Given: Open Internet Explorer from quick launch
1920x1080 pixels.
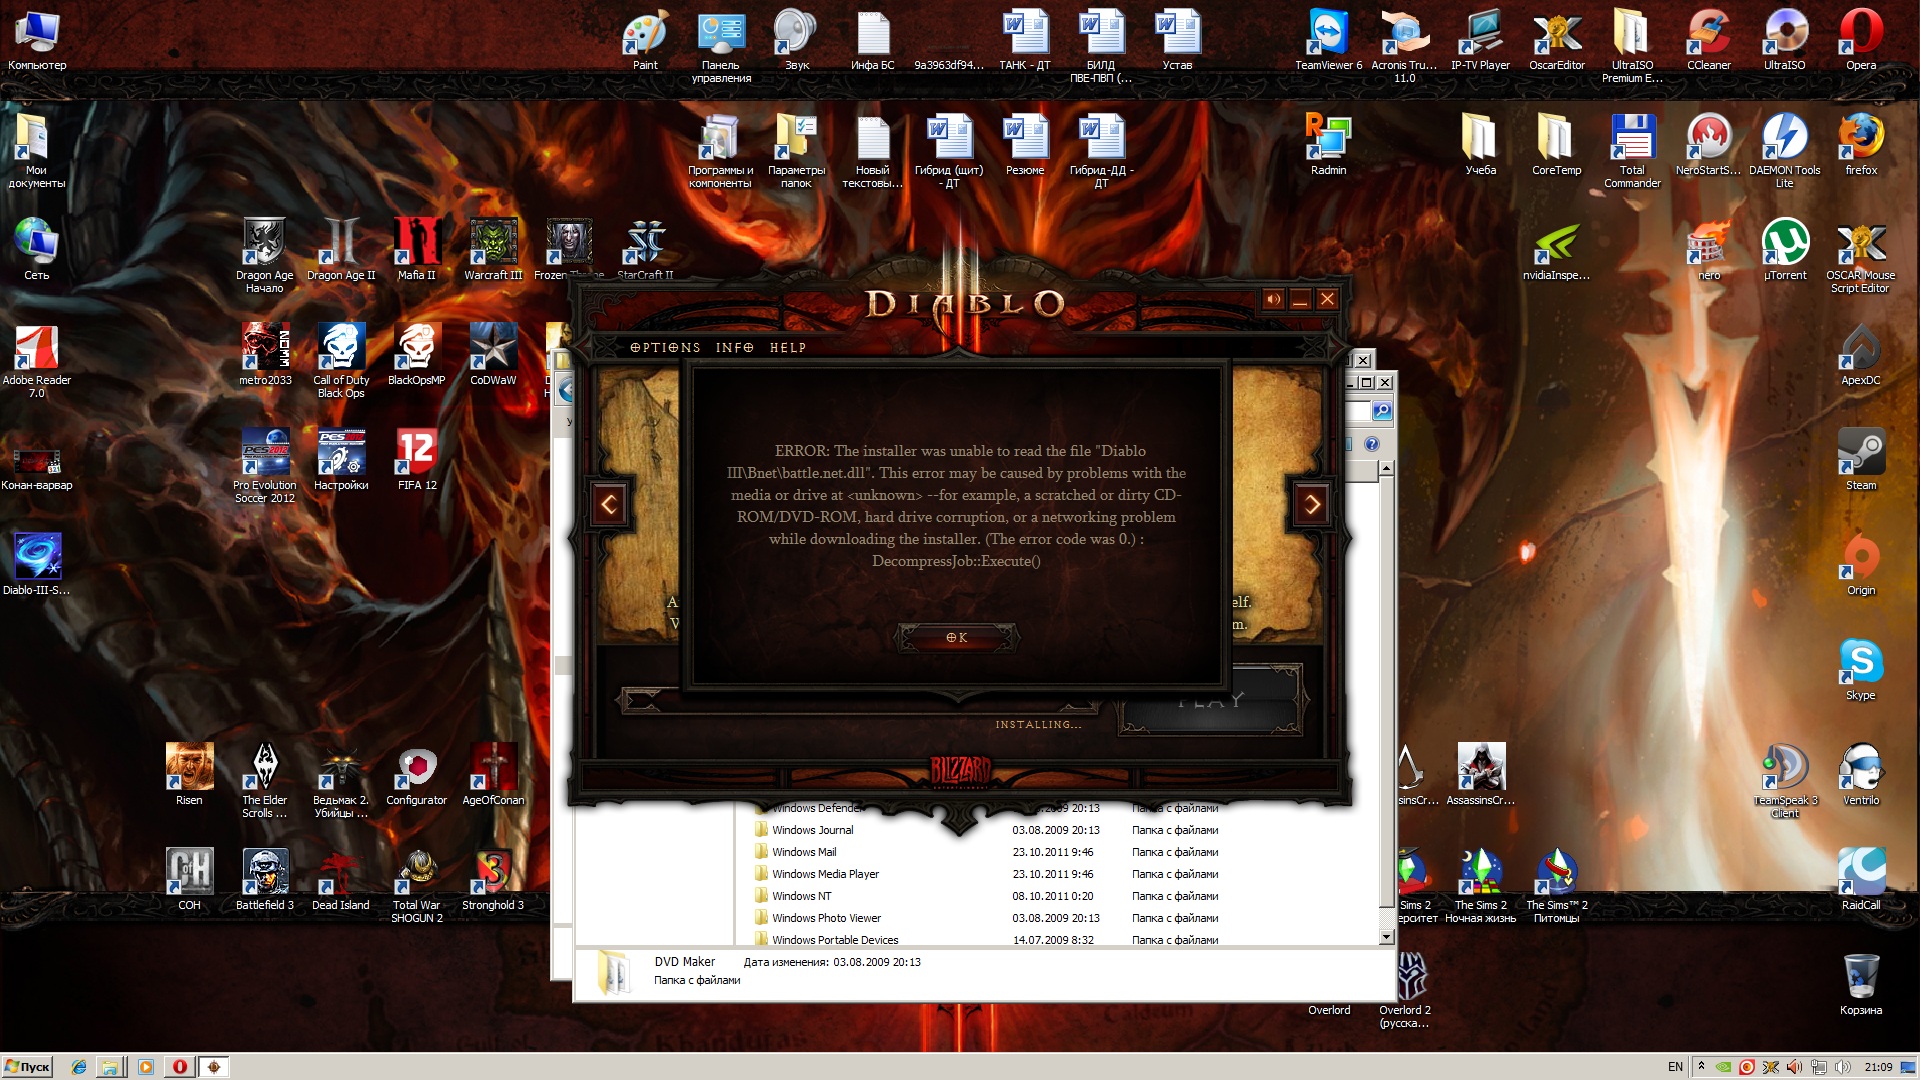Looking at the screenshot, I should [78, 1066].
